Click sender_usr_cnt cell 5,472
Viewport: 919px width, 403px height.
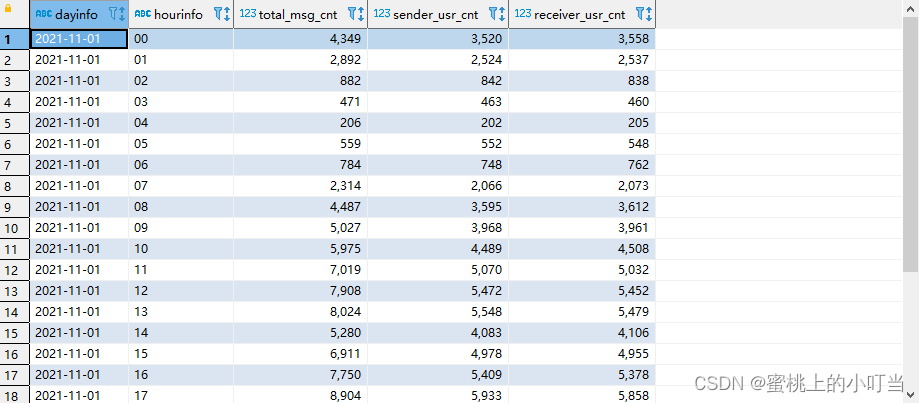coord(438,291)
